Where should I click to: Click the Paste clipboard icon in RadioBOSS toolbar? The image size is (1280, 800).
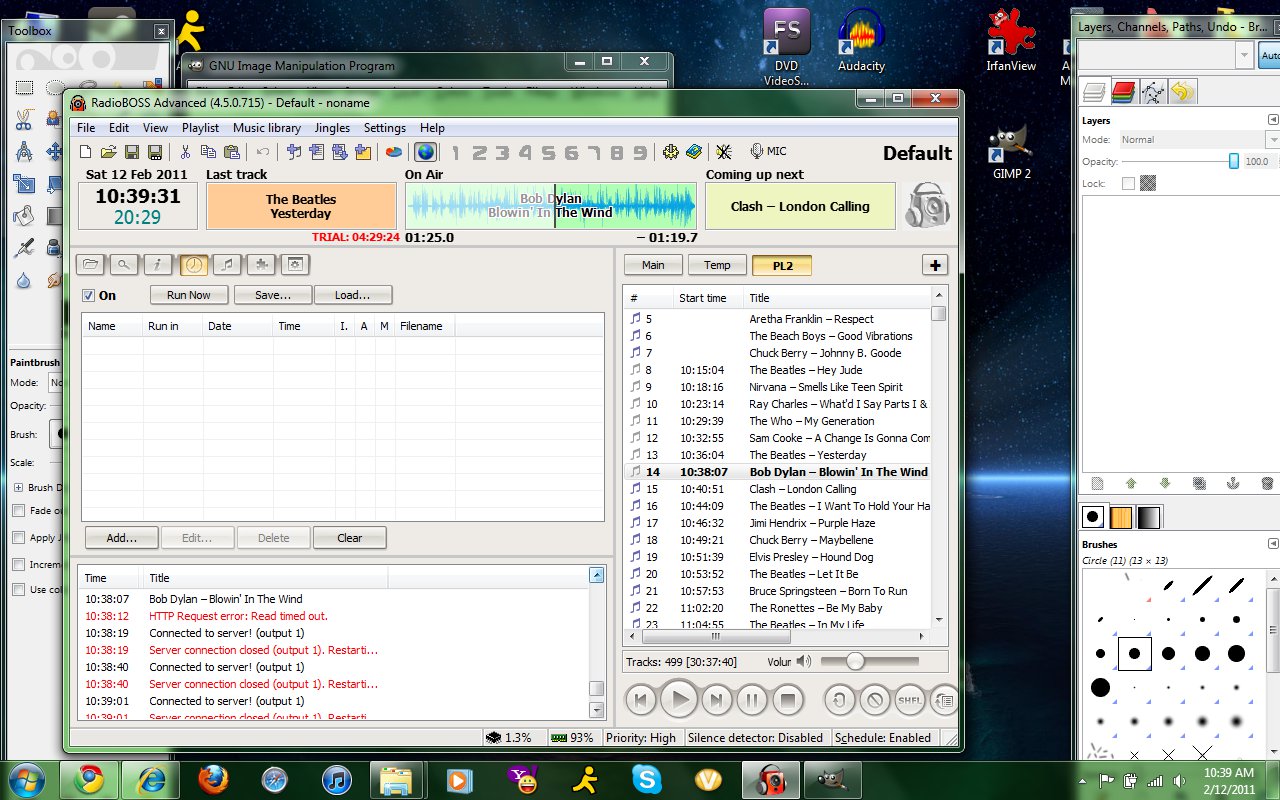(232, 152)
